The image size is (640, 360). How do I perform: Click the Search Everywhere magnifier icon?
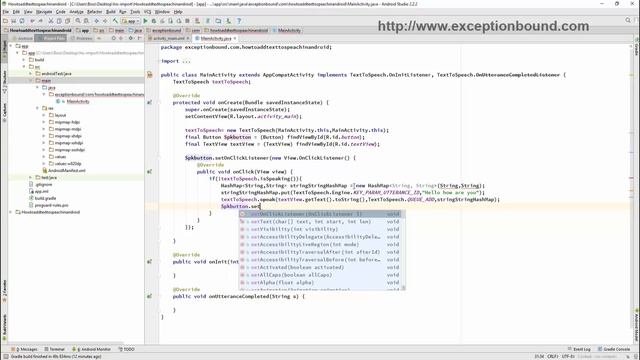coord(628,20)
